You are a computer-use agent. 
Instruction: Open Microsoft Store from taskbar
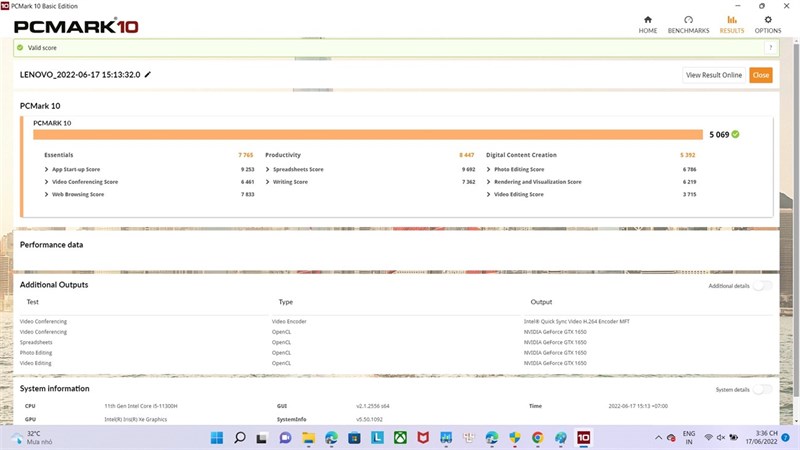pos(354,438)
